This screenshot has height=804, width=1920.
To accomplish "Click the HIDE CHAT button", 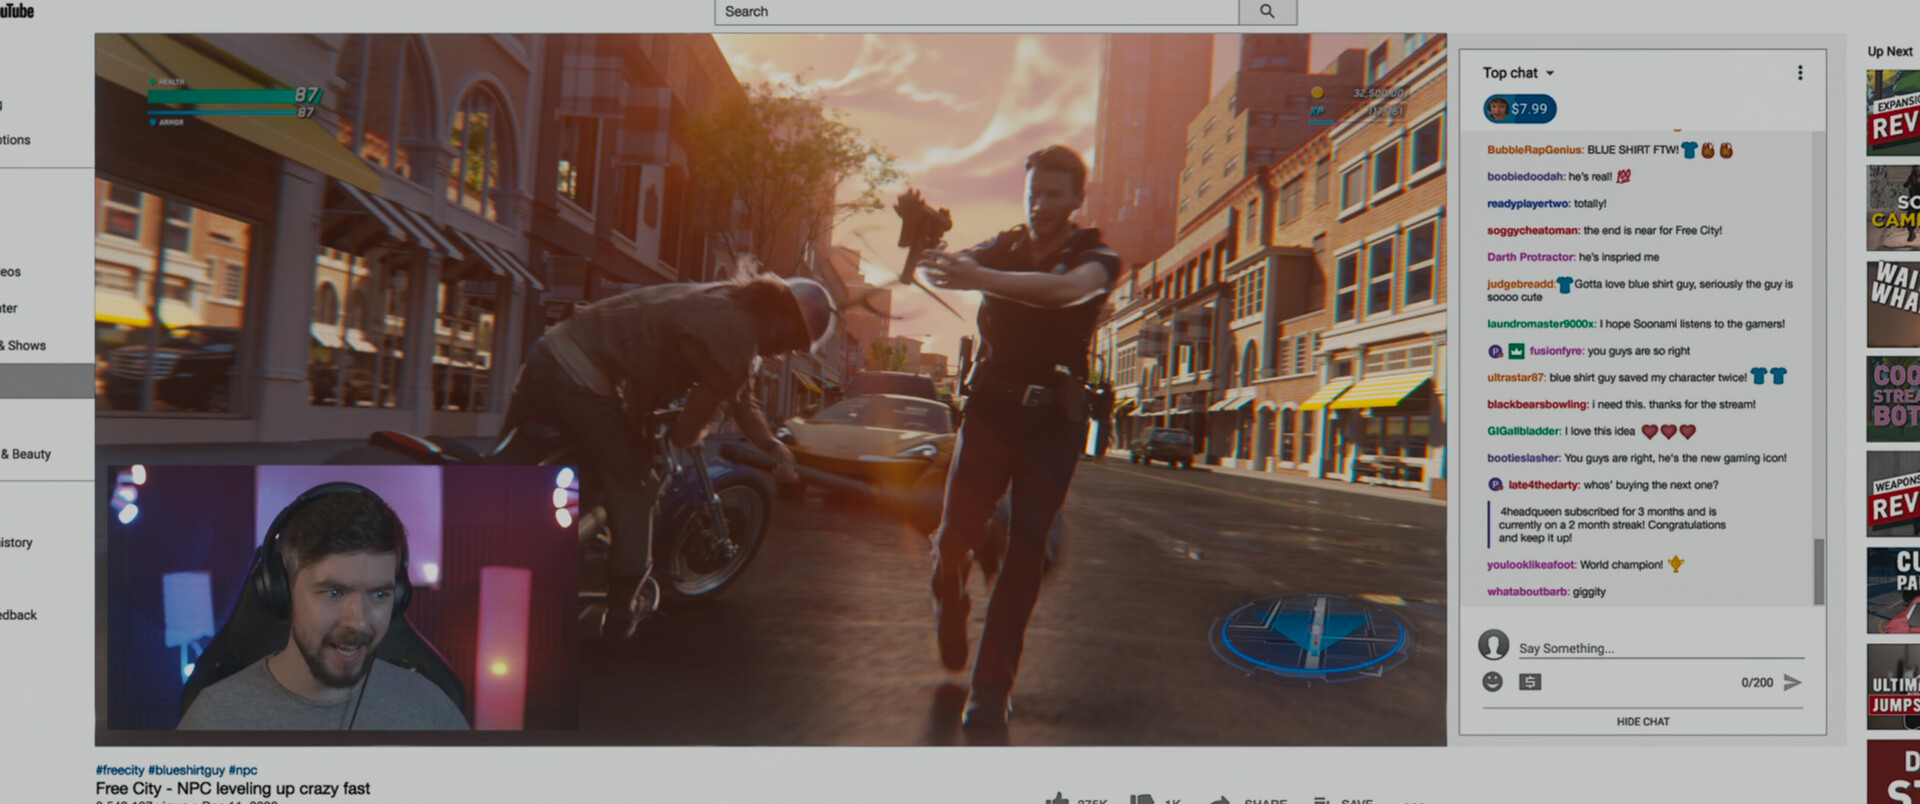I will [x=1643, y=721].
